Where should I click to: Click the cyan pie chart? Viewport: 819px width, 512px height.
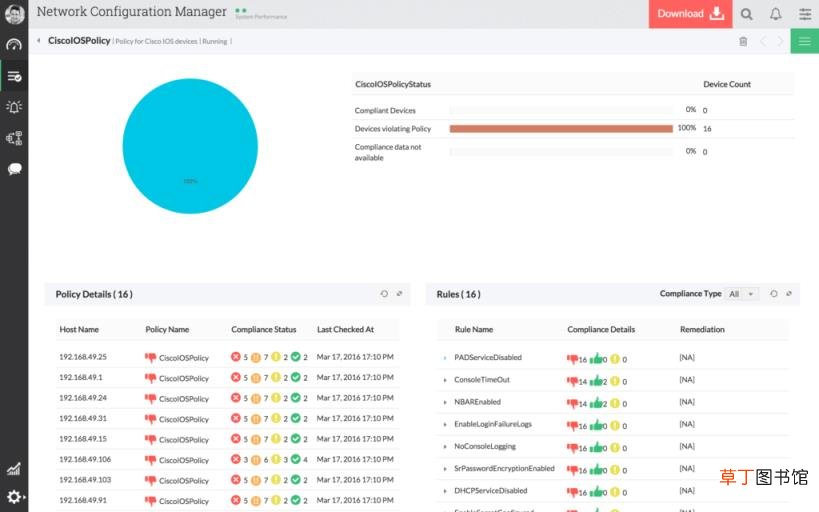[190, 146]
